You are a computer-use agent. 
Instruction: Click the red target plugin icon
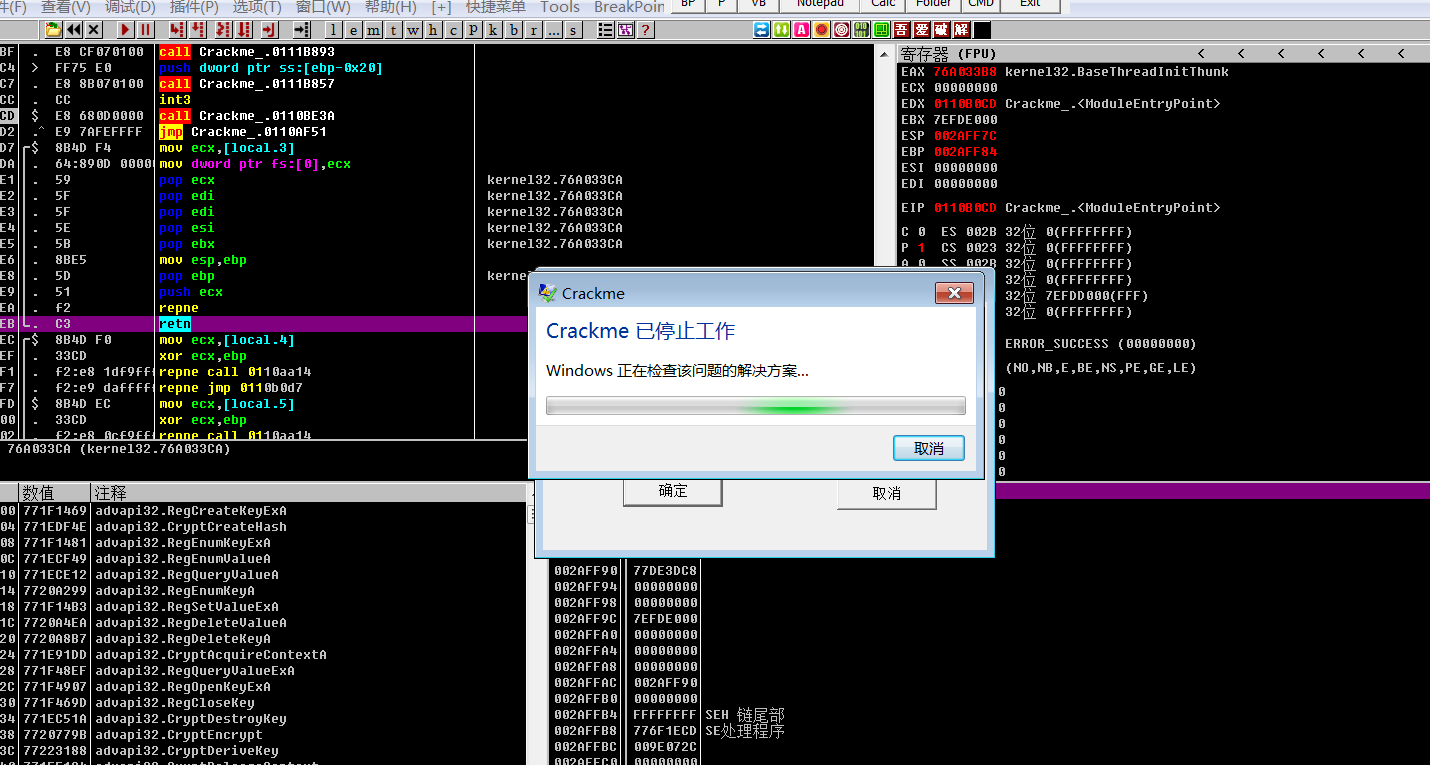click(842, 30)
